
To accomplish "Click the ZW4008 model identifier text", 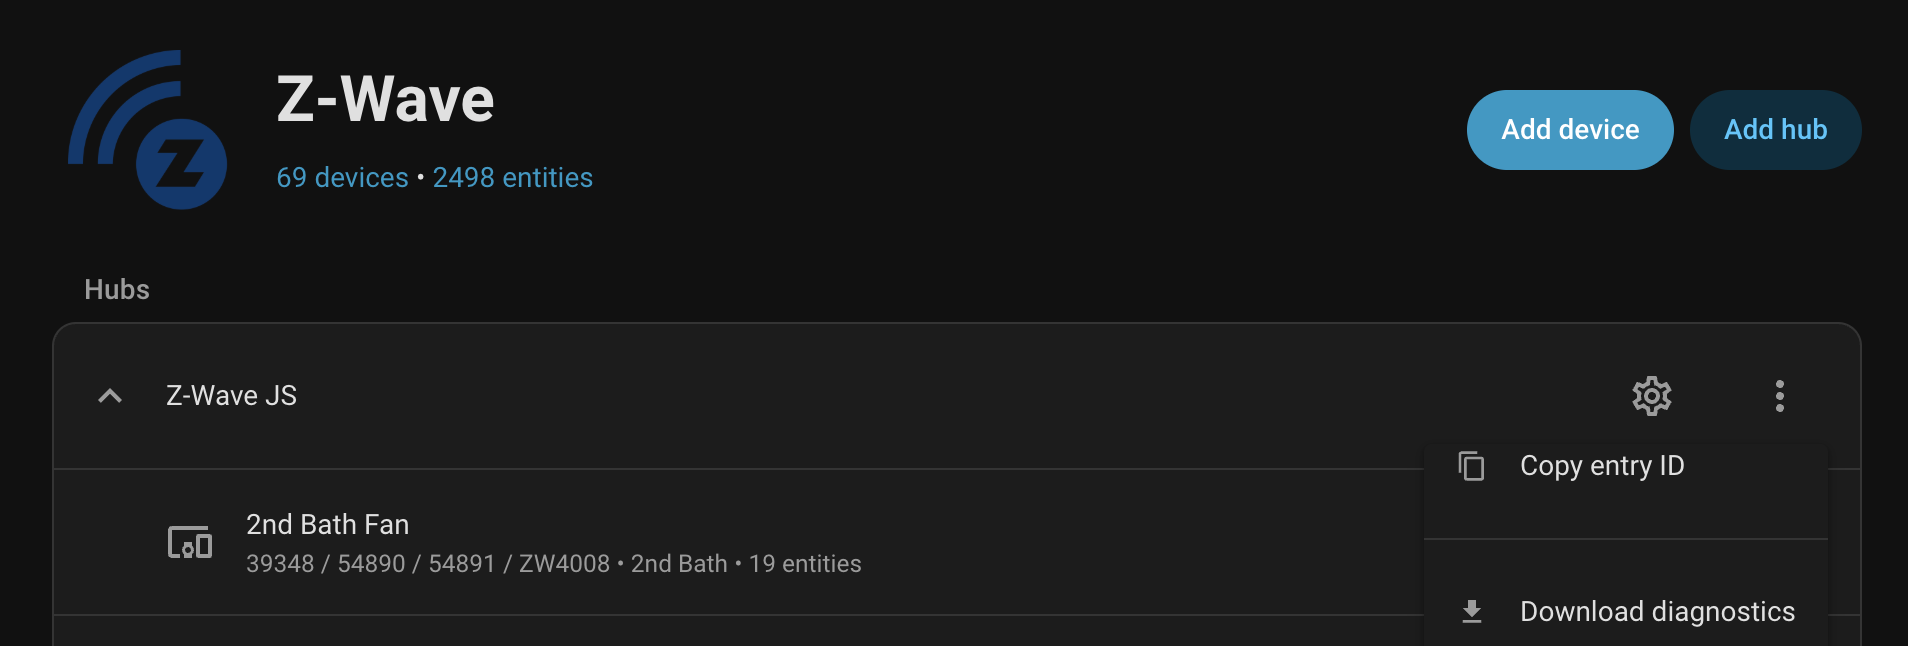I will [x=564, y=564].
